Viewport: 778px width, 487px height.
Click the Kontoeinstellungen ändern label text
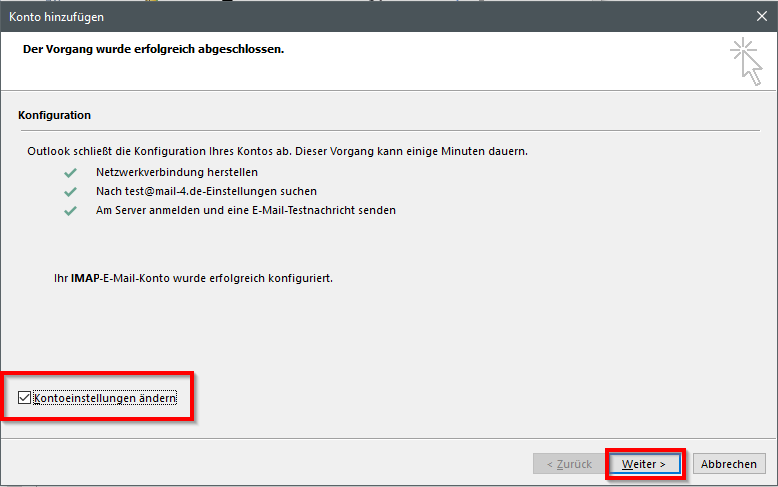105,398
